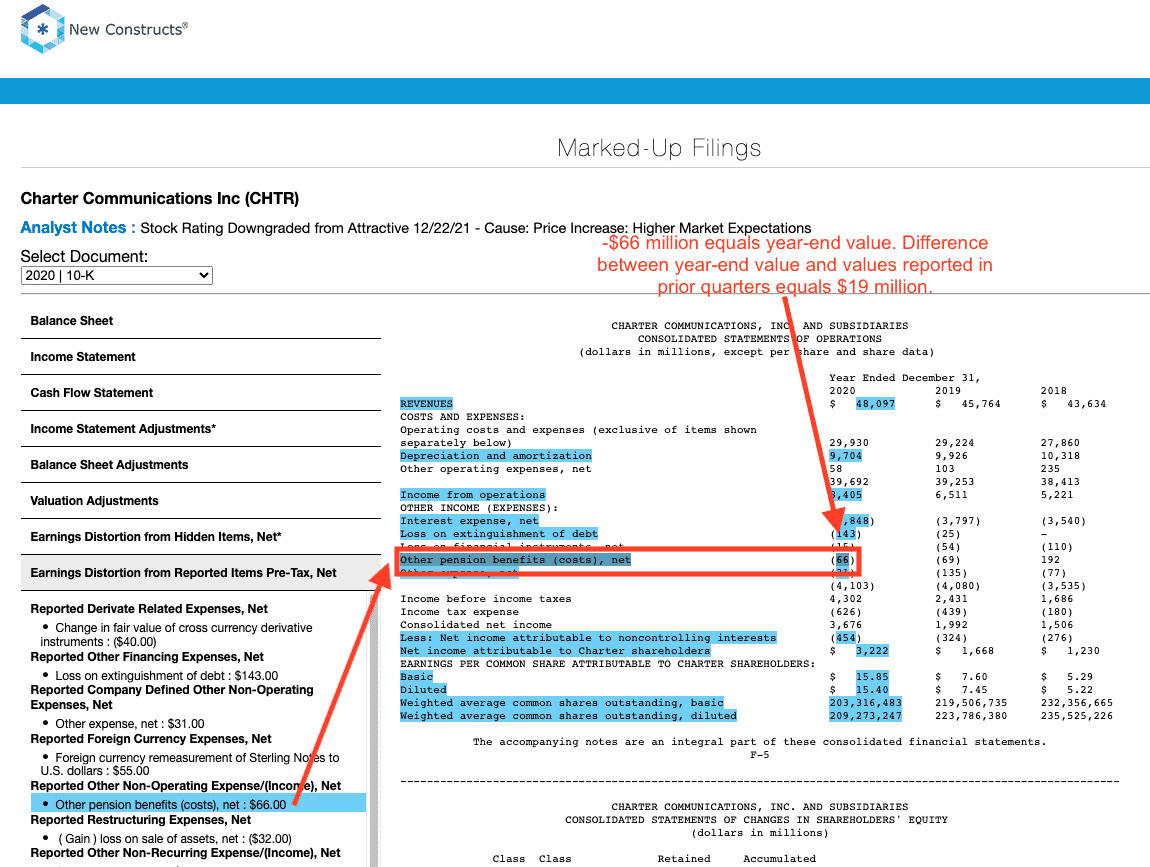
Task: Click the Consolidated net income line
Action: [x=476, y=625]
